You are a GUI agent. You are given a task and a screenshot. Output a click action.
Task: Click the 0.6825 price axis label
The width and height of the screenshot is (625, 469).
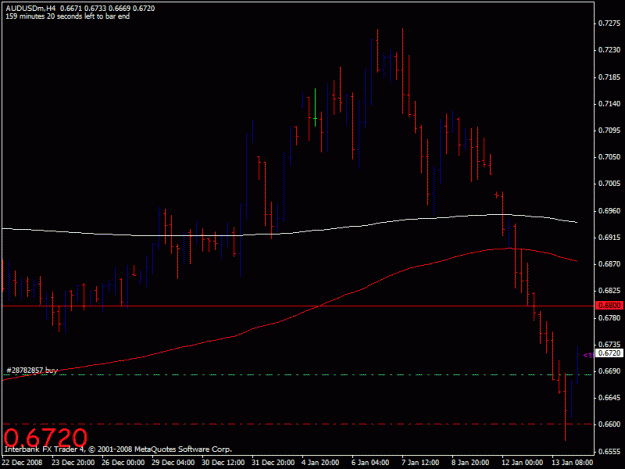609,291
